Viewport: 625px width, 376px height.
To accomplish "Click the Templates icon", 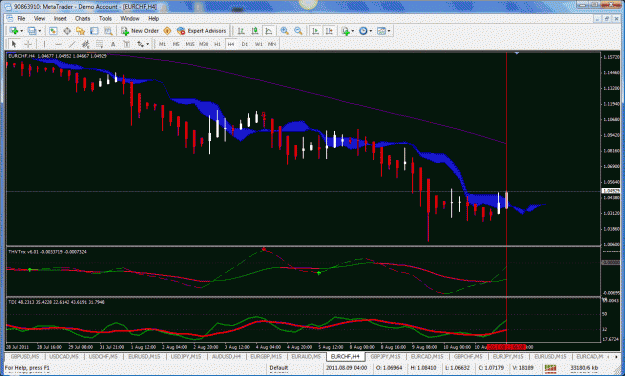I will tap(381, 31).
